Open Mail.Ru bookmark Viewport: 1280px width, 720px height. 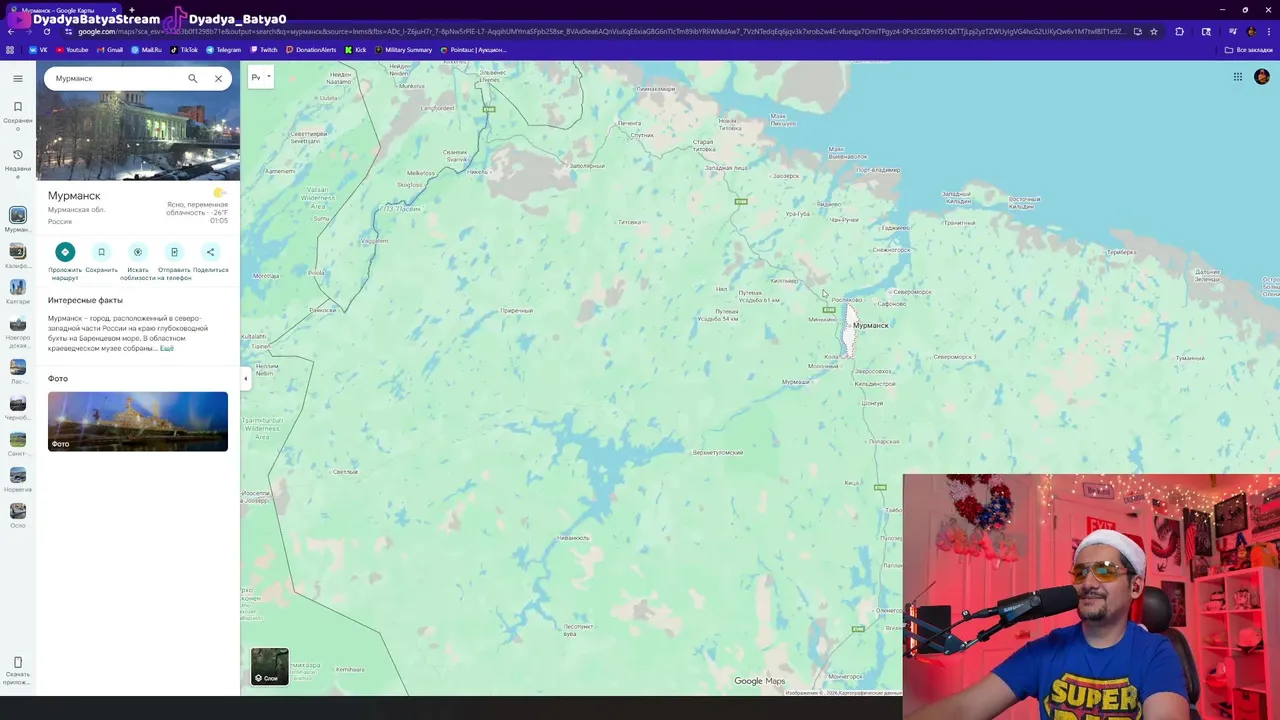coord(147,49)
